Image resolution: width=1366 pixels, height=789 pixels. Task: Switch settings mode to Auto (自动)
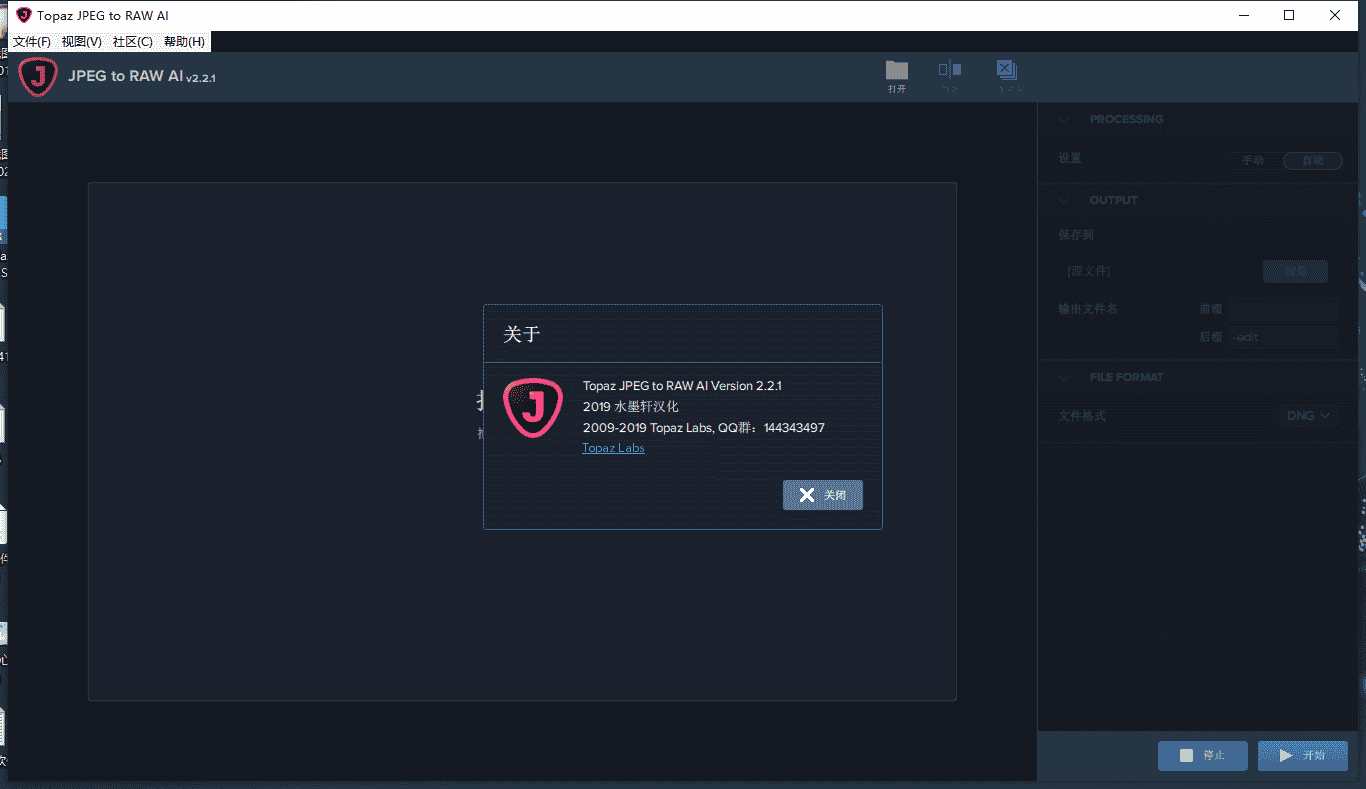pos(1312,160)
